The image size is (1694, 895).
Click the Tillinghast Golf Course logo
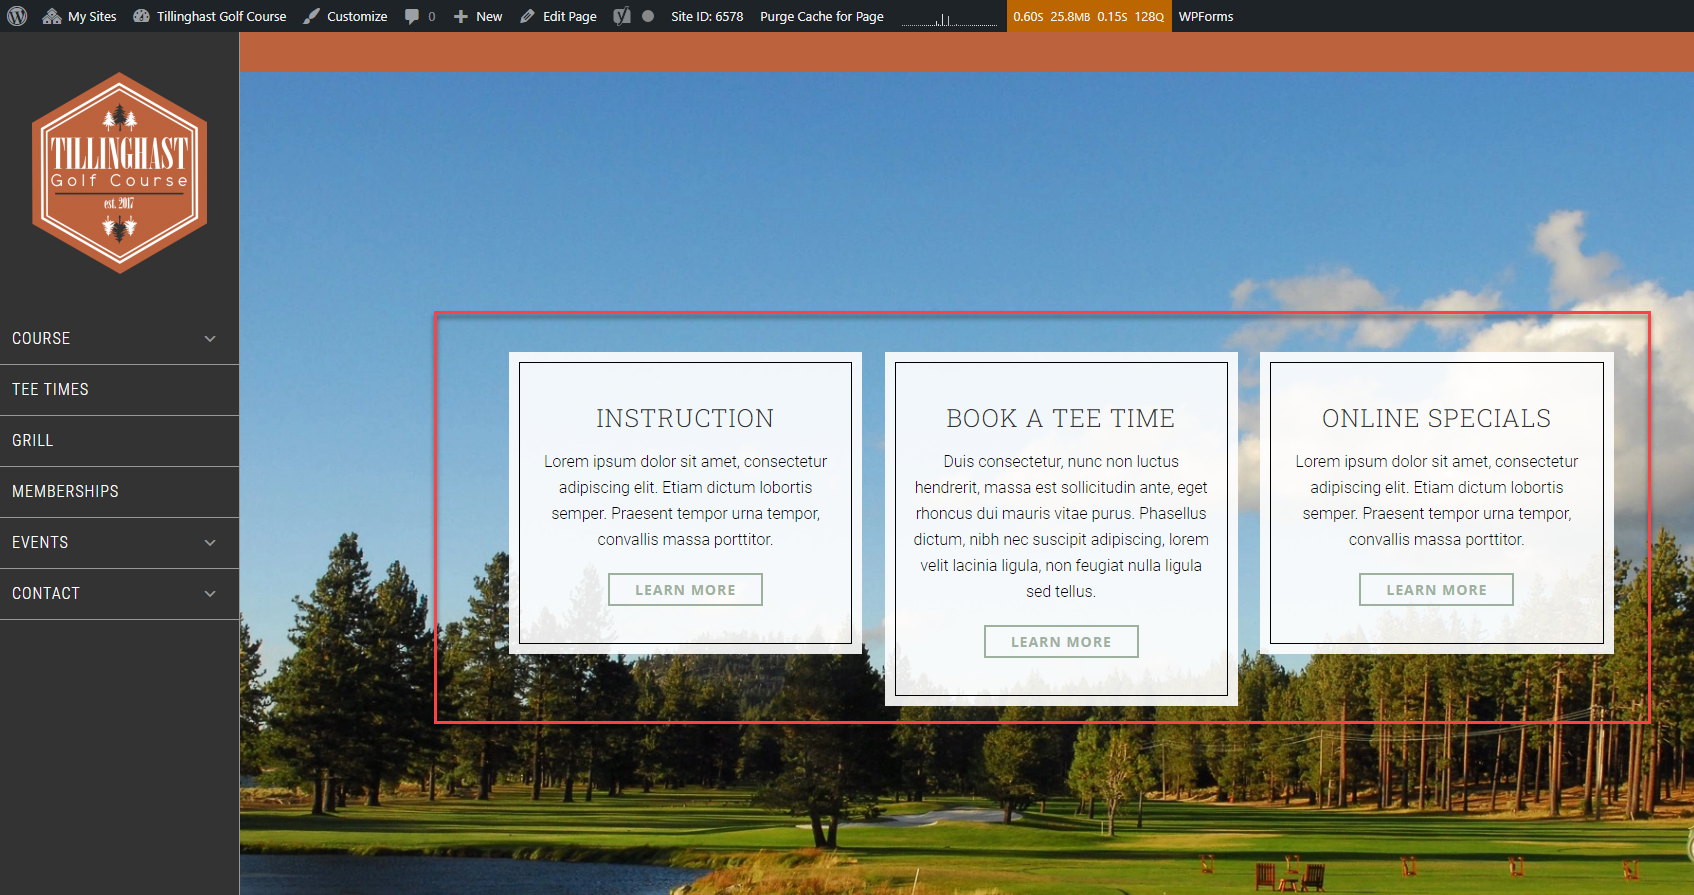(120, 172)
